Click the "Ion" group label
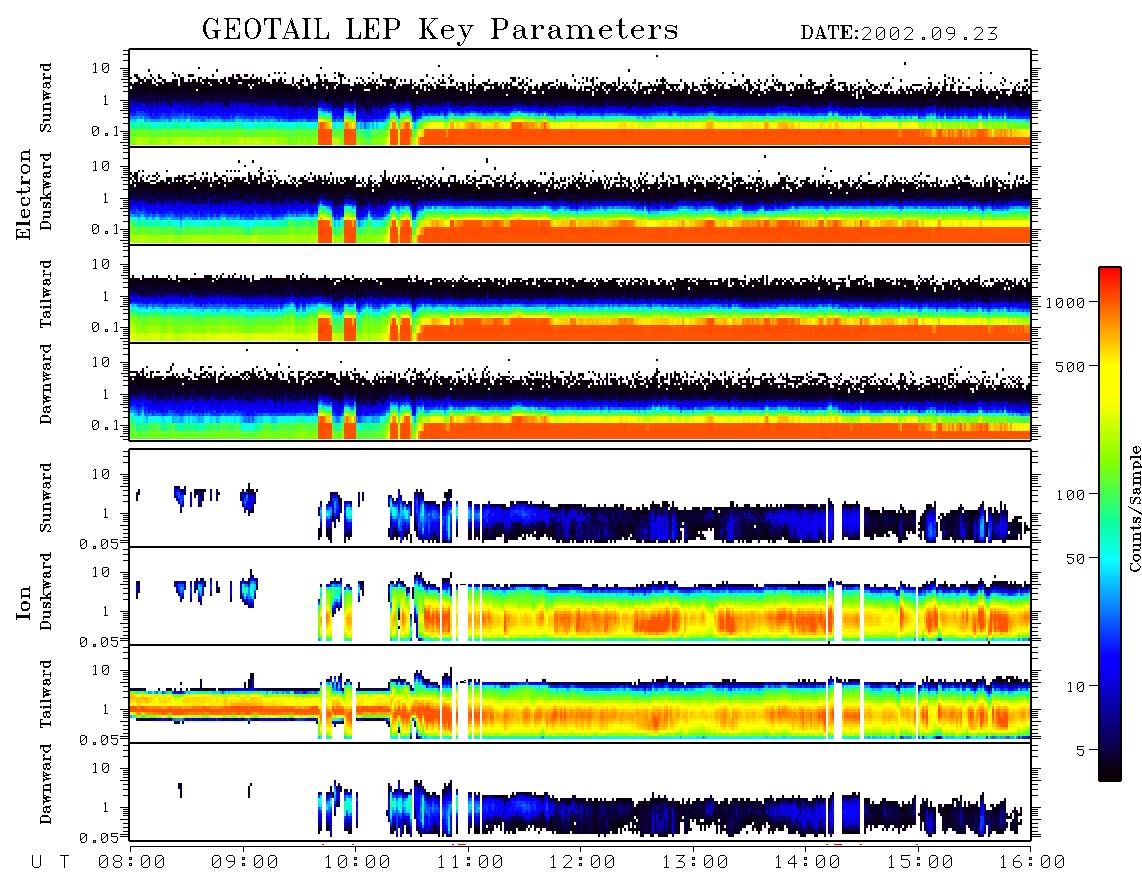The width and height of the screenshot is (1142, 880). tap(24, 603)
